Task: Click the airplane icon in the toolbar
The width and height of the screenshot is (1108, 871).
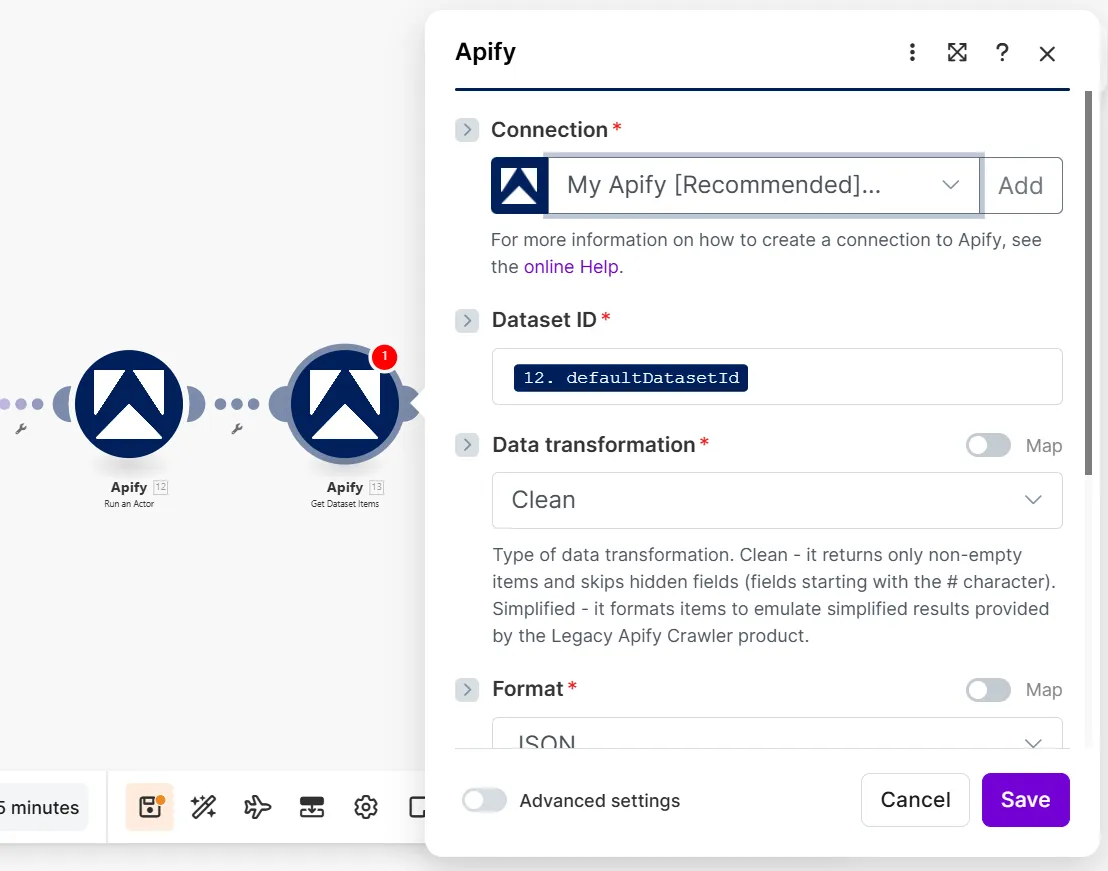Action: 257,807
